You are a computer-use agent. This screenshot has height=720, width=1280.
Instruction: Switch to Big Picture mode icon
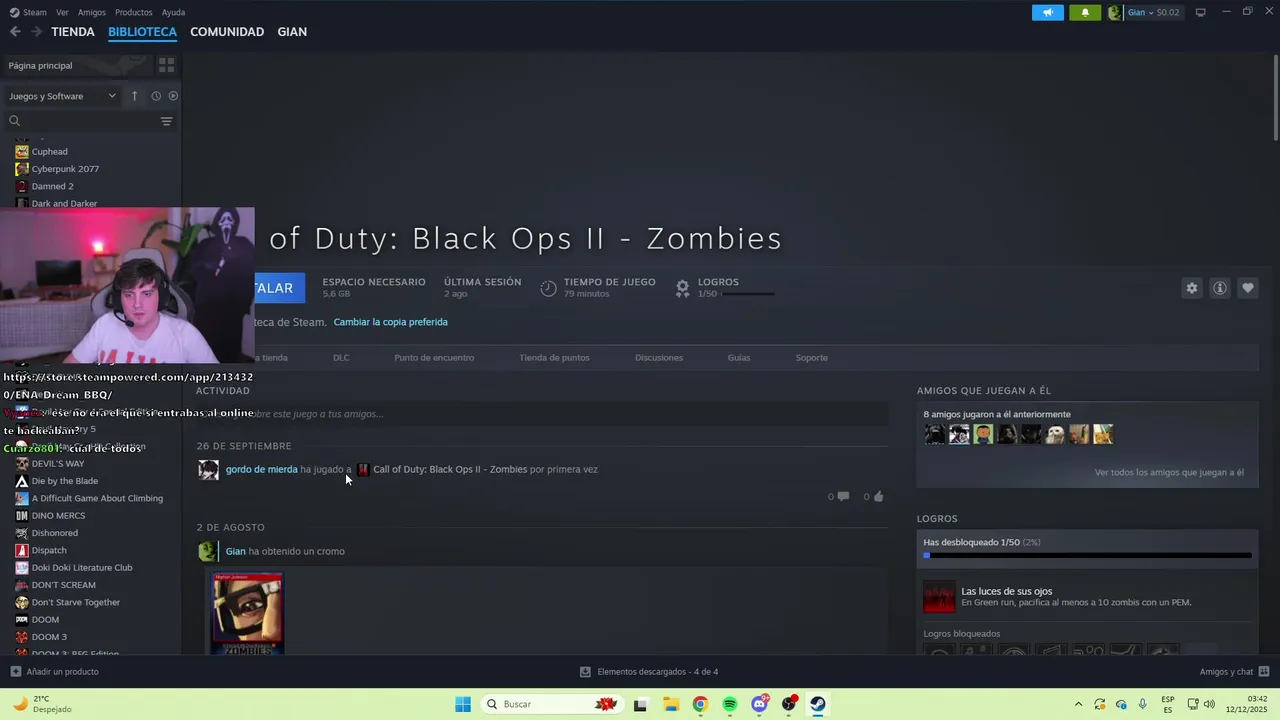tap(1200, 12)
